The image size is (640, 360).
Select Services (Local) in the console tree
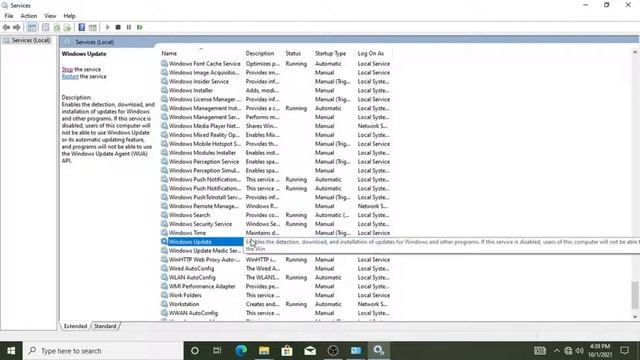click(31, 40)
